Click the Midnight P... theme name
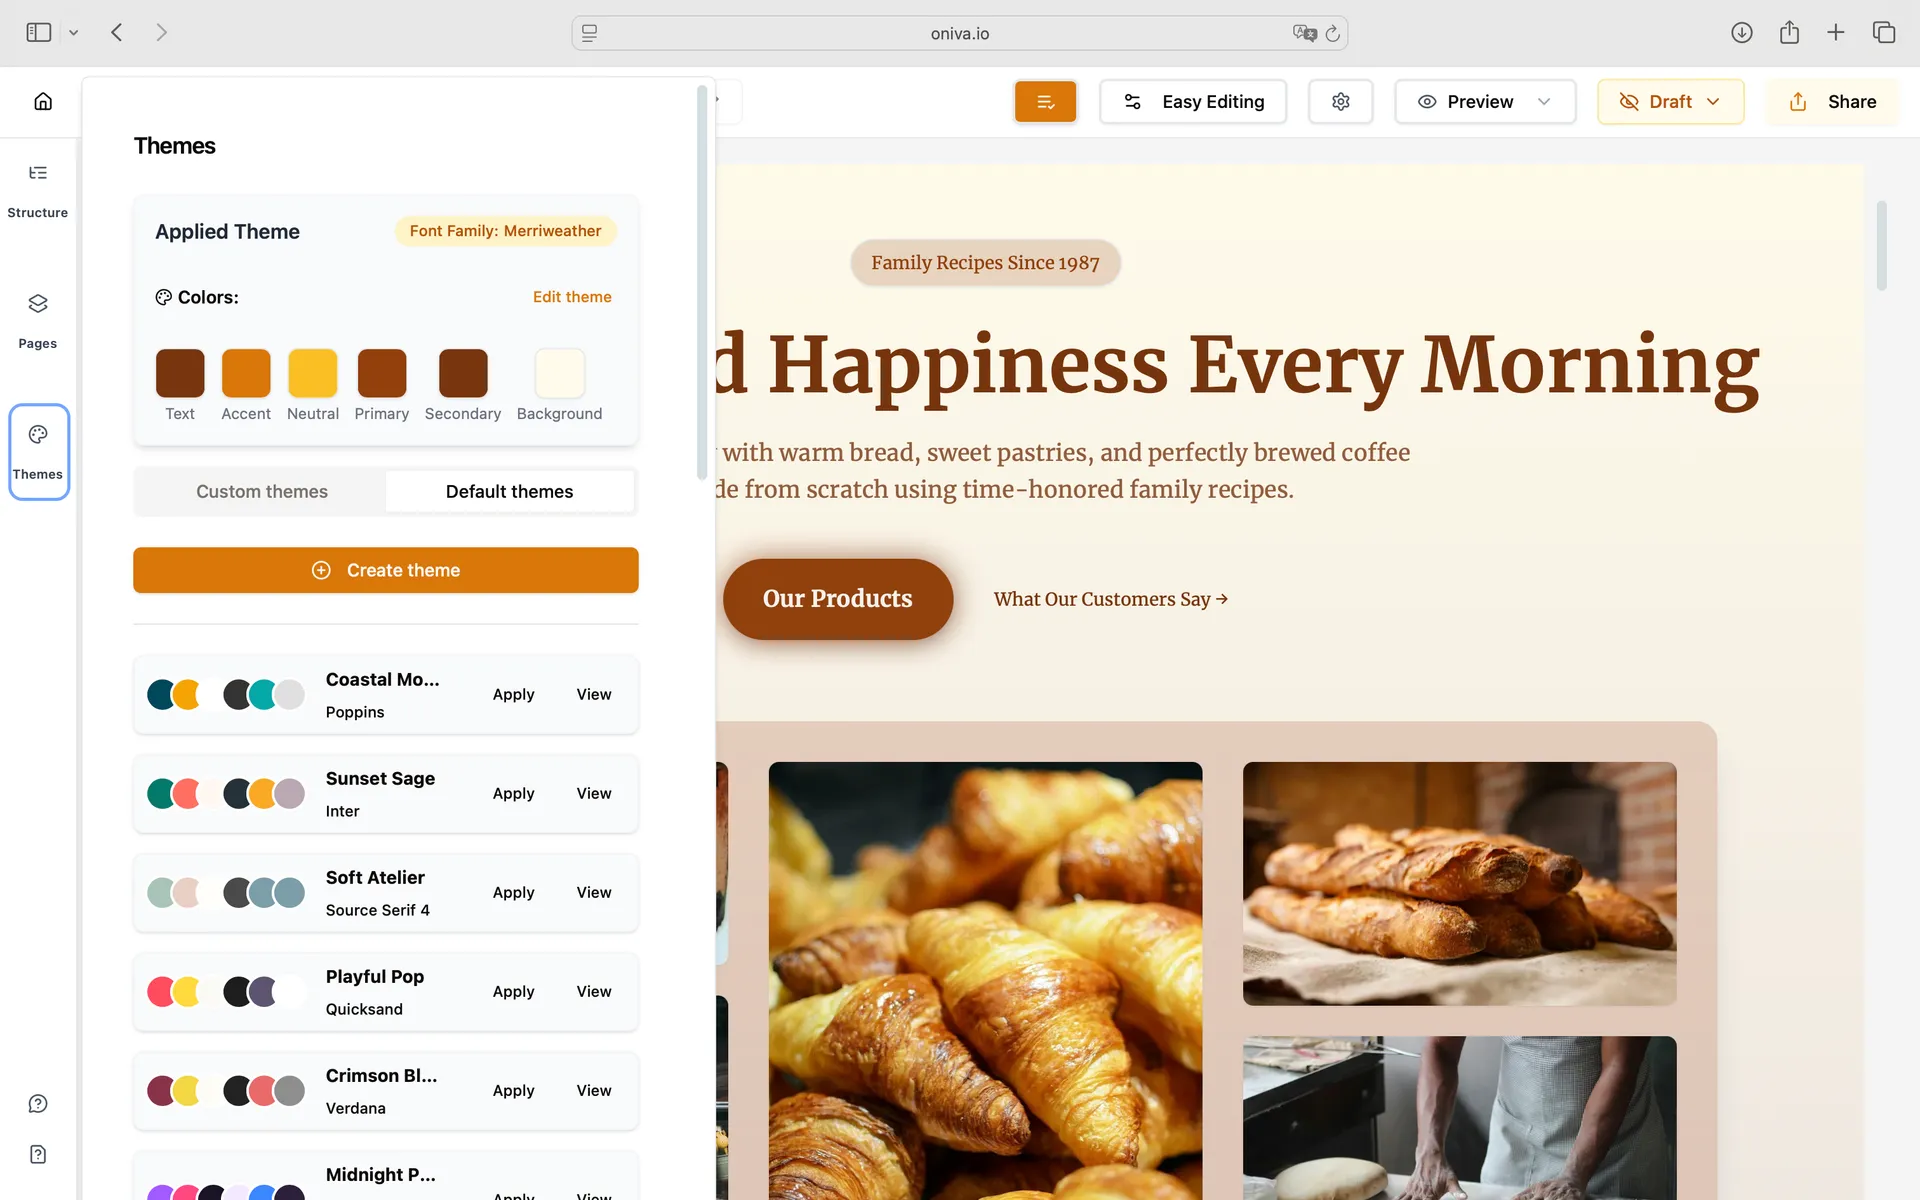The image size is (1920, 1200). 380,1174
